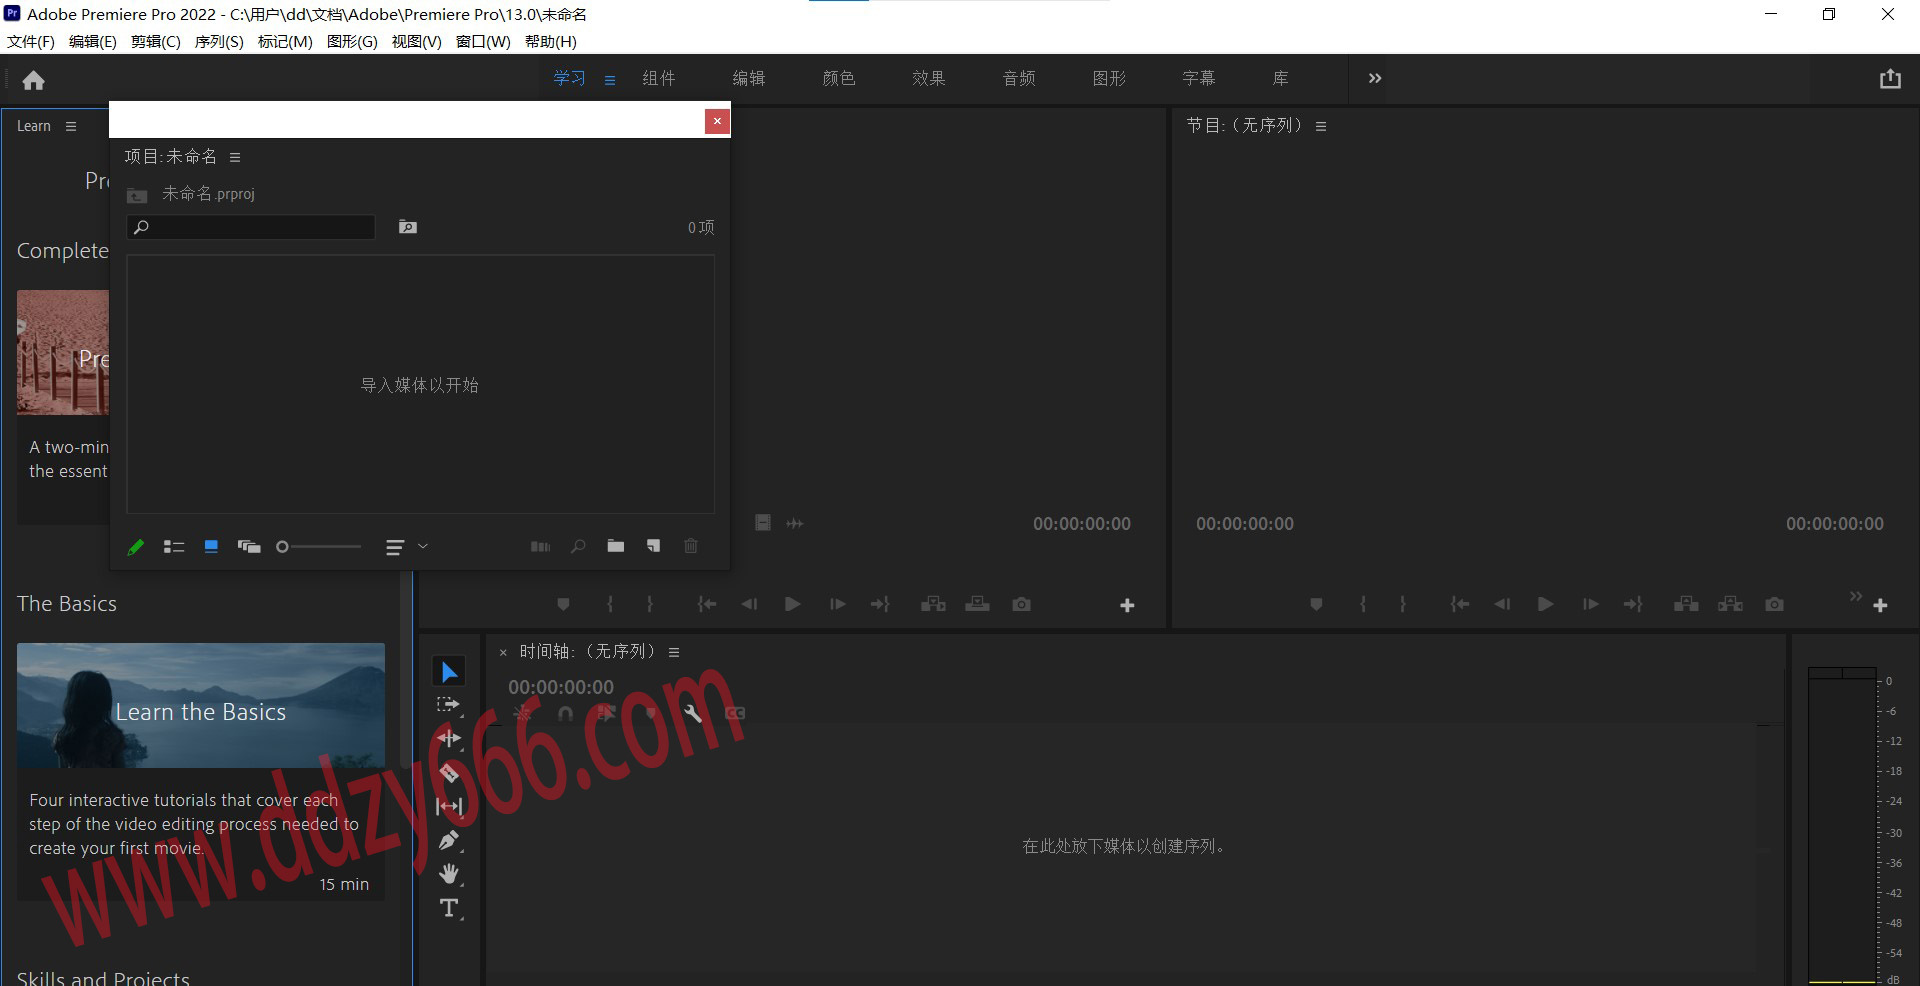This screenshot has width=1920, height=986.
Task: Click the Find magnifier in project panel
Action: point(578,547)
